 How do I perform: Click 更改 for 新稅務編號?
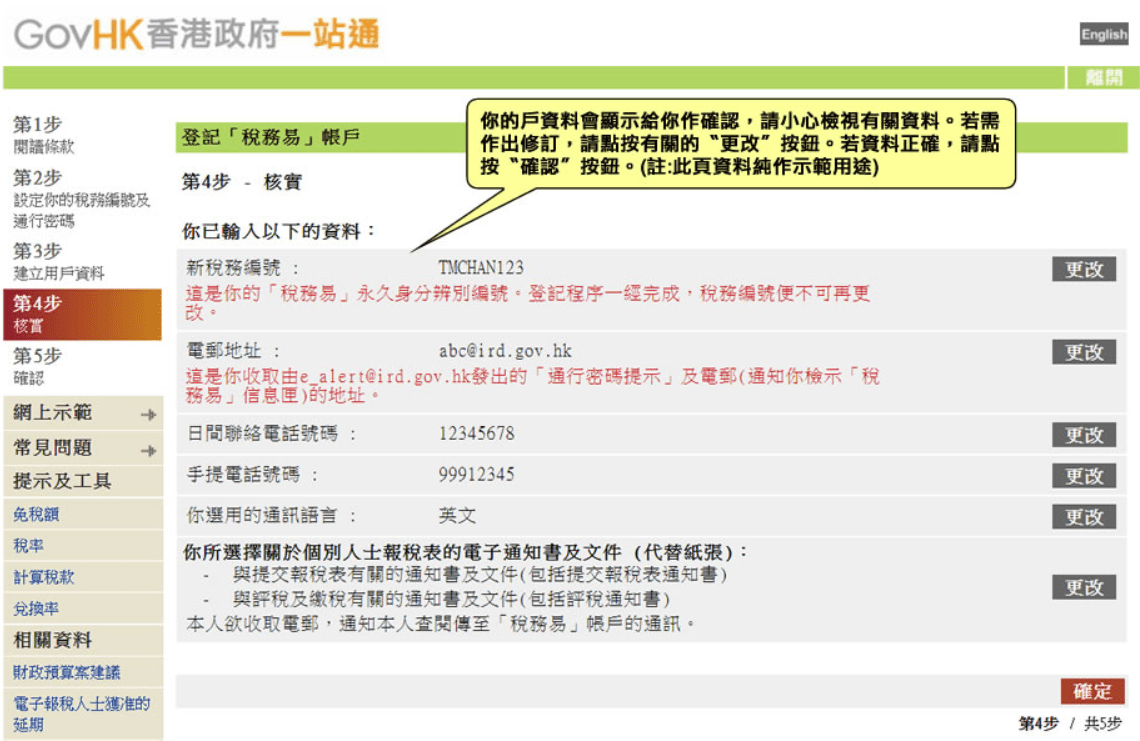point(1083,269)
